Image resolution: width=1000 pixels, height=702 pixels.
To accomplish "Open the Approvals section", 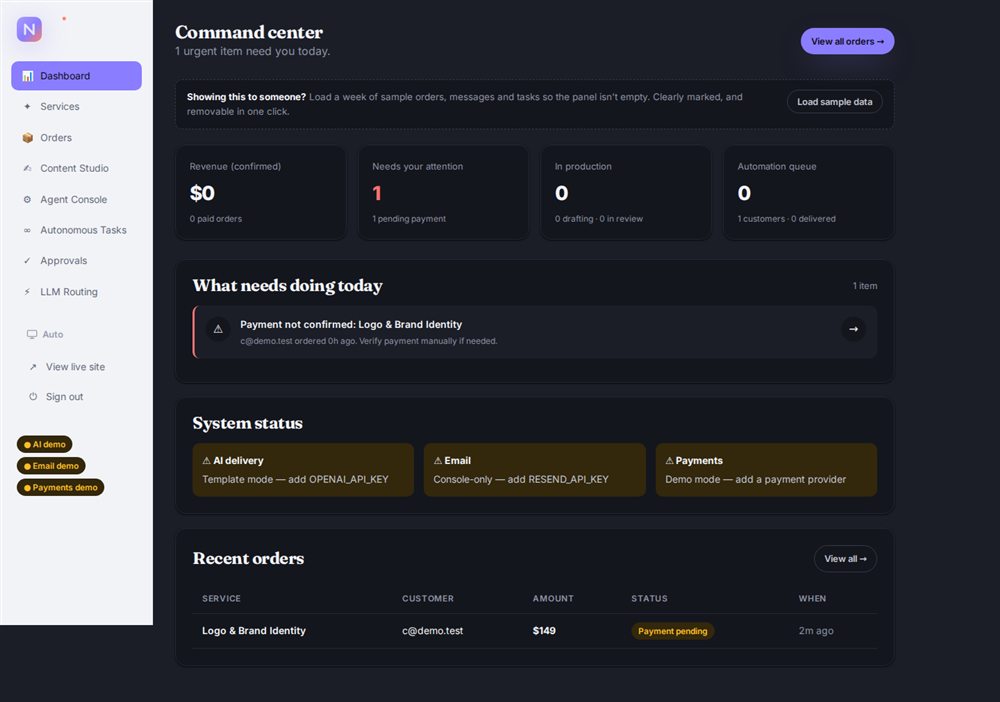I will pos(77,261).
